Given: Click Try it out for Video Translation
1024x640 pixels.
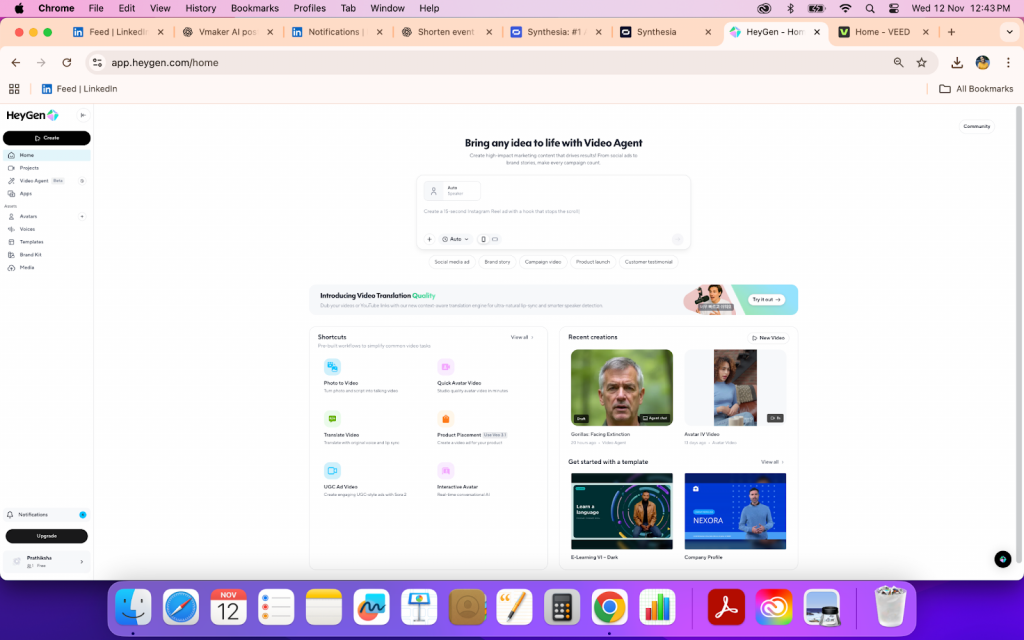Looking at the screenshot, I should (766, 299).
